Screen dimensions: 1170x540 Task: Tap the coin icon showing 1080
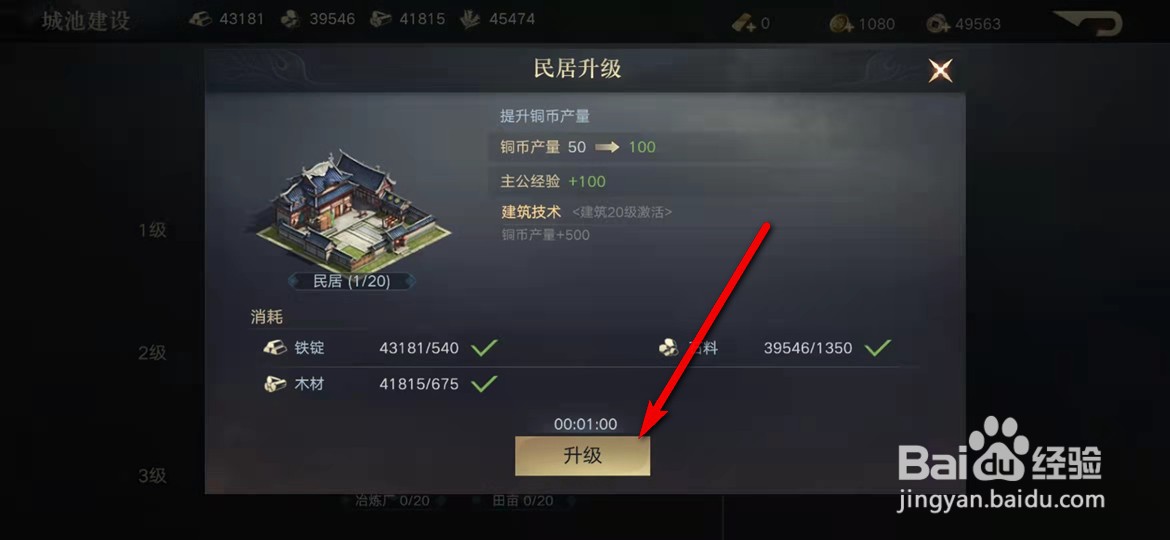pyautogui.click(x=842, y=24)
